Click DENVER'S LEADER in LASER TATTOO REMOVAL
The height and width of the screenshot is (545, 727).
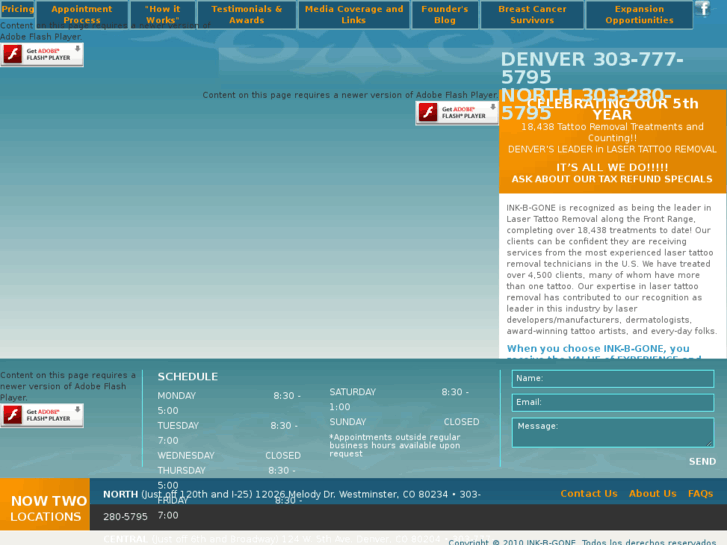pos(612,149)
